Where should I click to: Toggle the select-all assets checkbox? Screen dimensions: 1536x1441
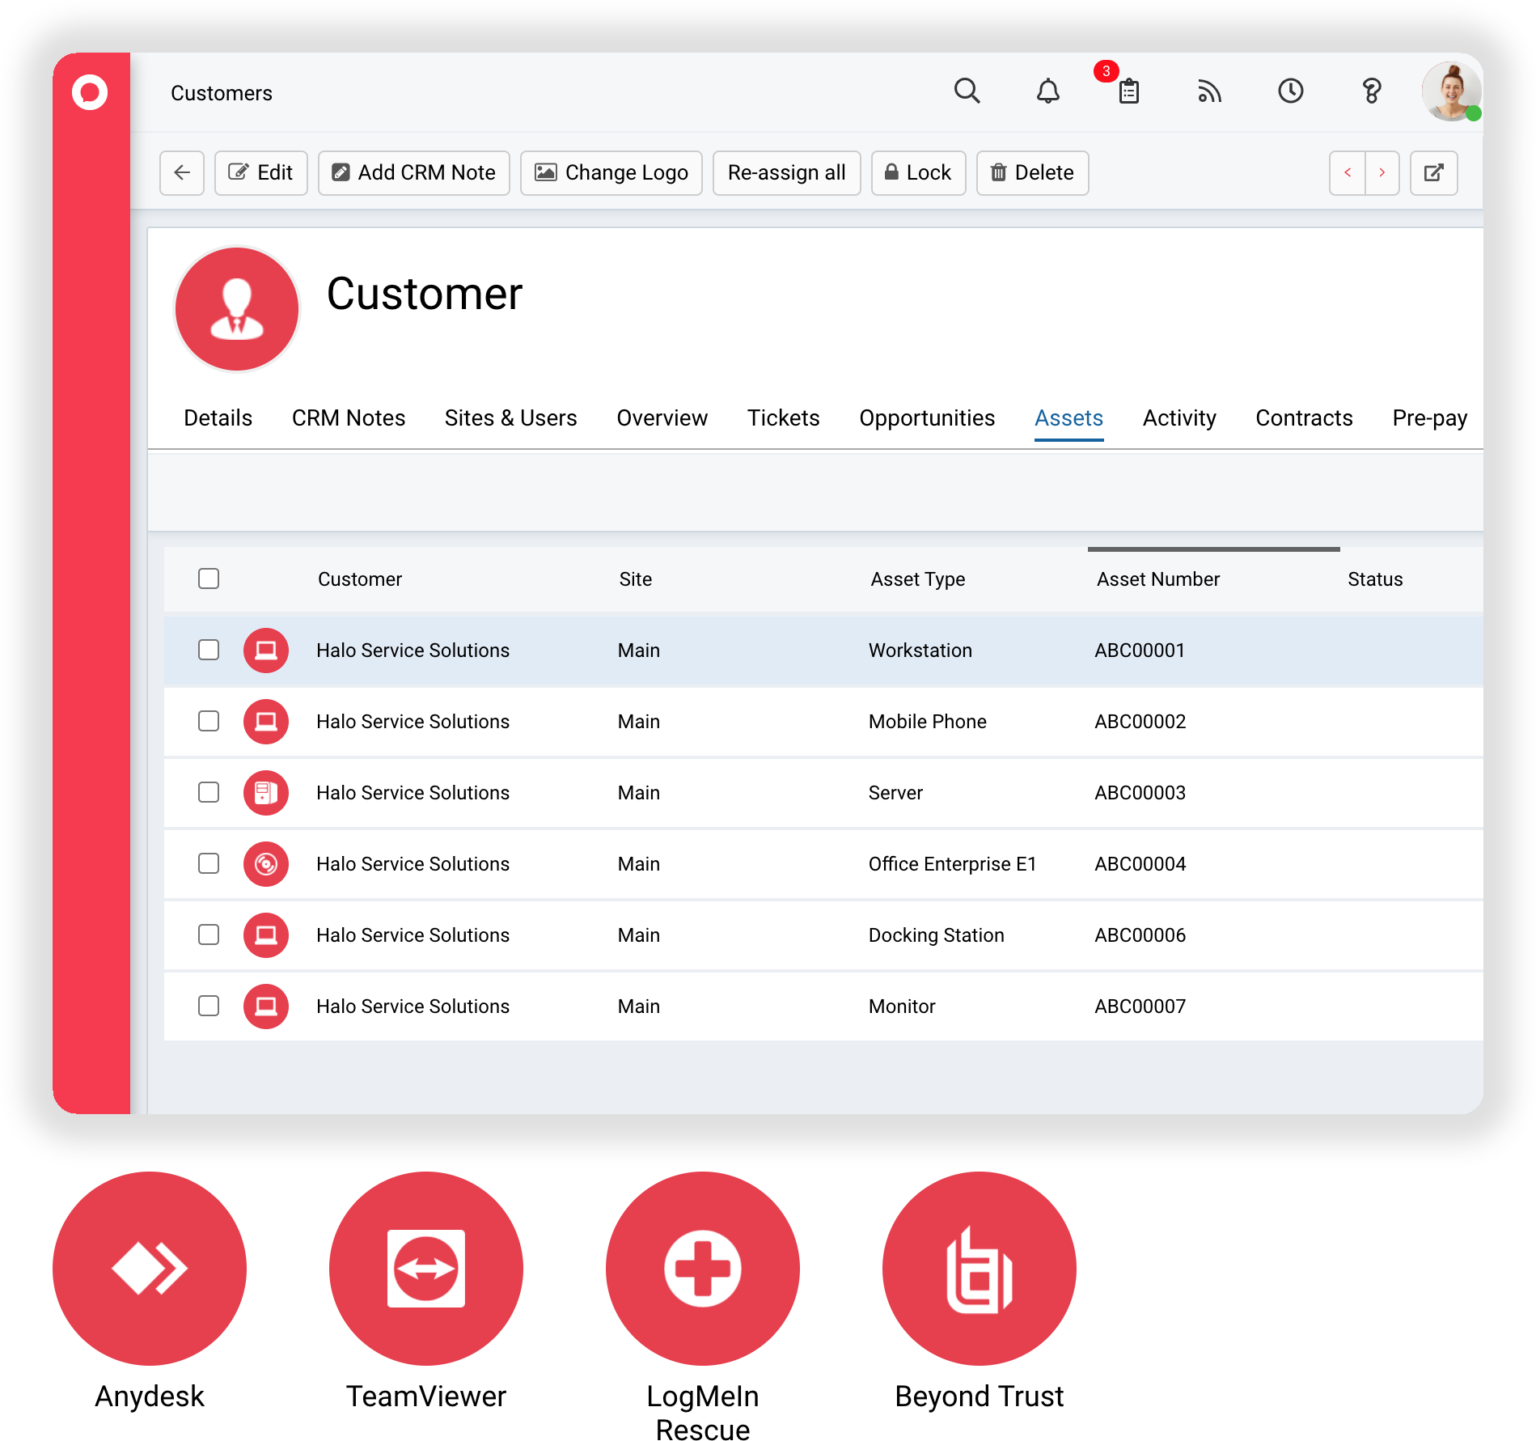(208, 578)
